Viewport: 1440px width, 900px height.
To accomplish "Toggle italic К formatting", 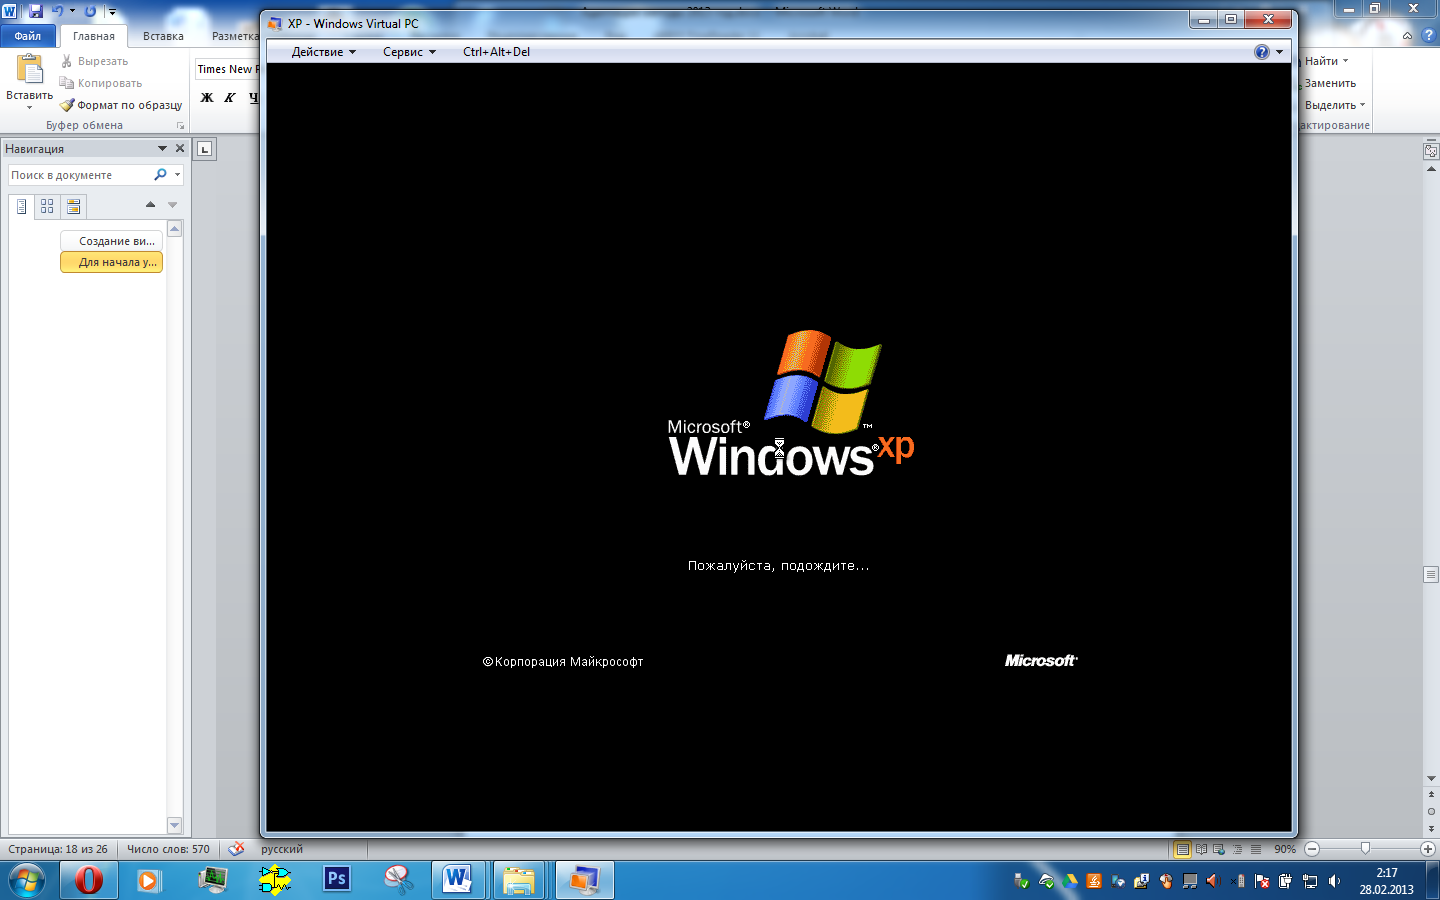I will tap(229, 97).
